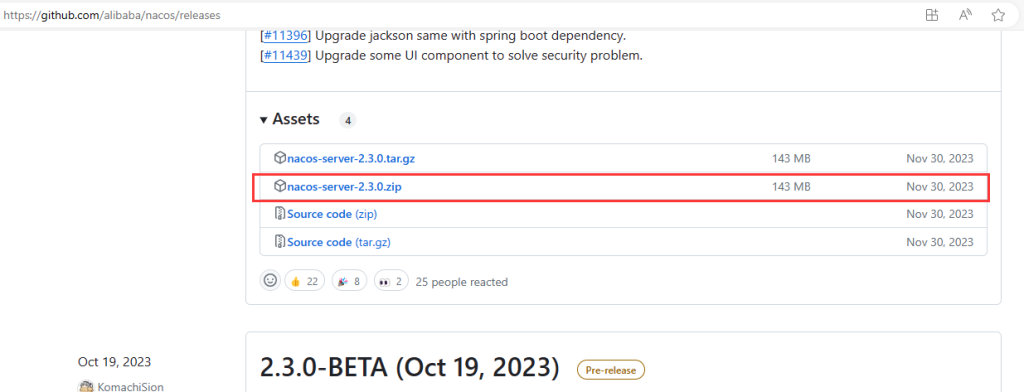This screenshot has width=1024, height=392.
Task: Click the 143 MB size of tar.gz asset
Action: tap(791, 159)
